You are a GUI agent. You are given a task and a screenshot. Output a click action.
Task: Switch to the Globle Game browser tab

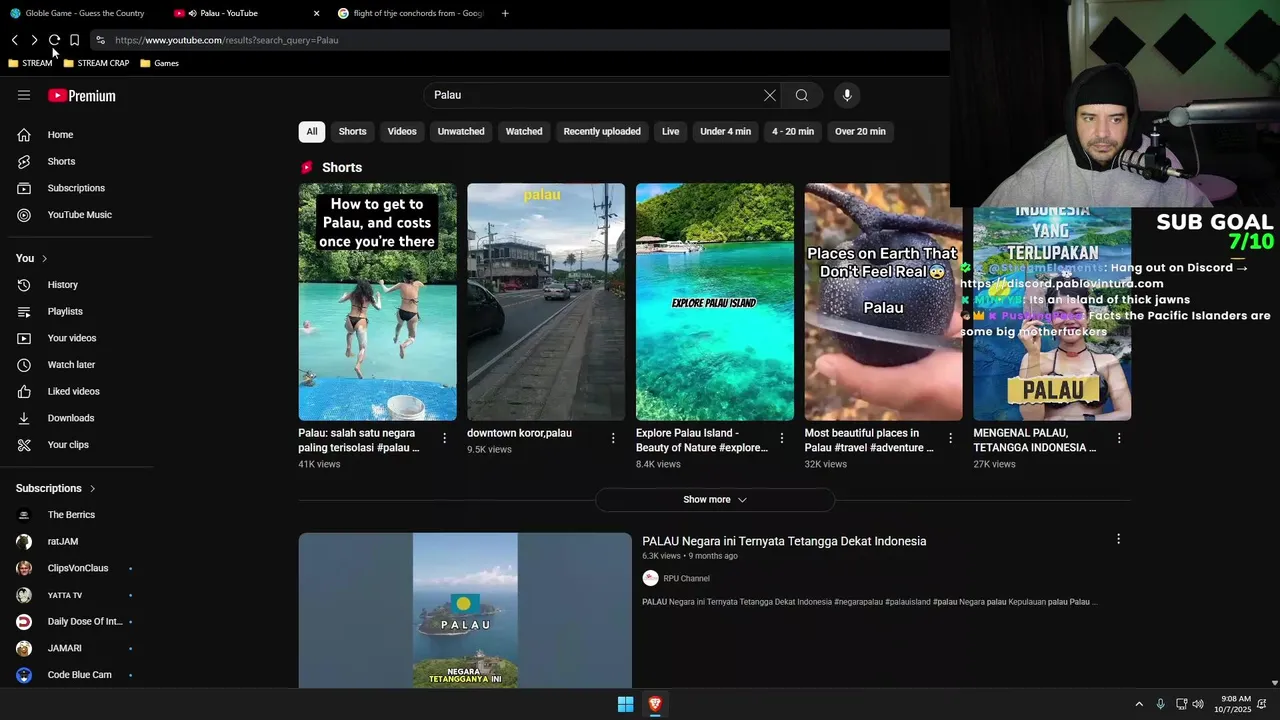pos(83,13)
